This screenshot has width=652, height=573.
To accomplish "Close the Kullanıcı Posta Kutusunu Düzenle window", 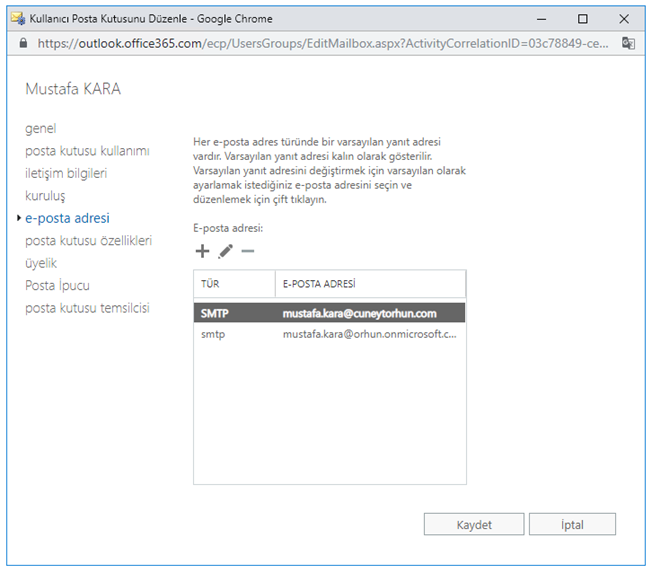I will [624, 19].
